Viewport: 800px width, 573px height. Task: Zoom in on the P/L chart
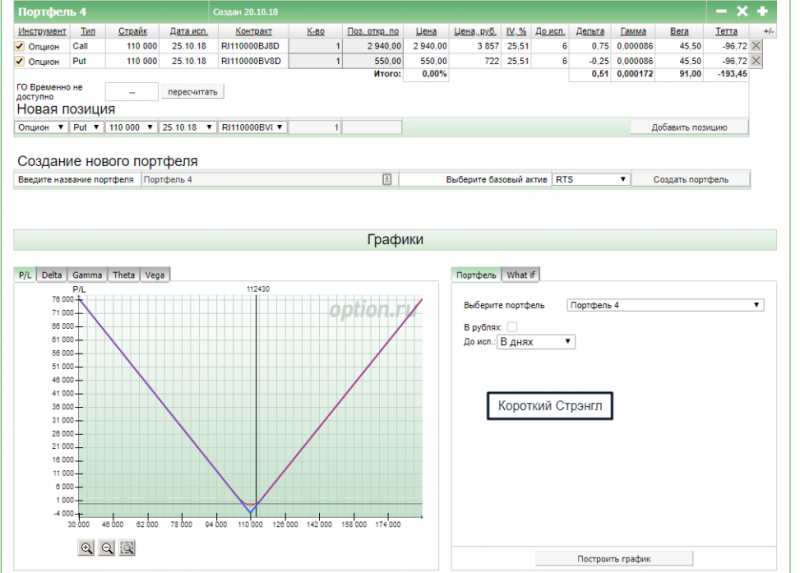86,548
